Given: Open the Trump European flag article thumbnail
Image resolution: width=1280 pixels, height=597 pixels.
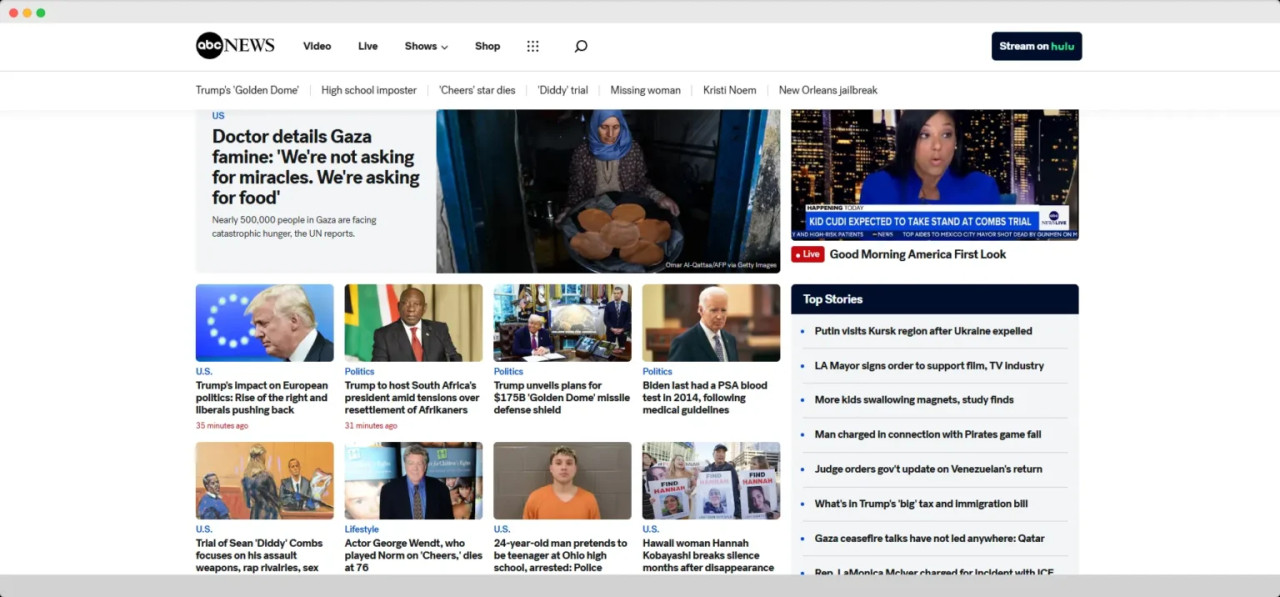Looking at the screenshot, I should point(264,323).
